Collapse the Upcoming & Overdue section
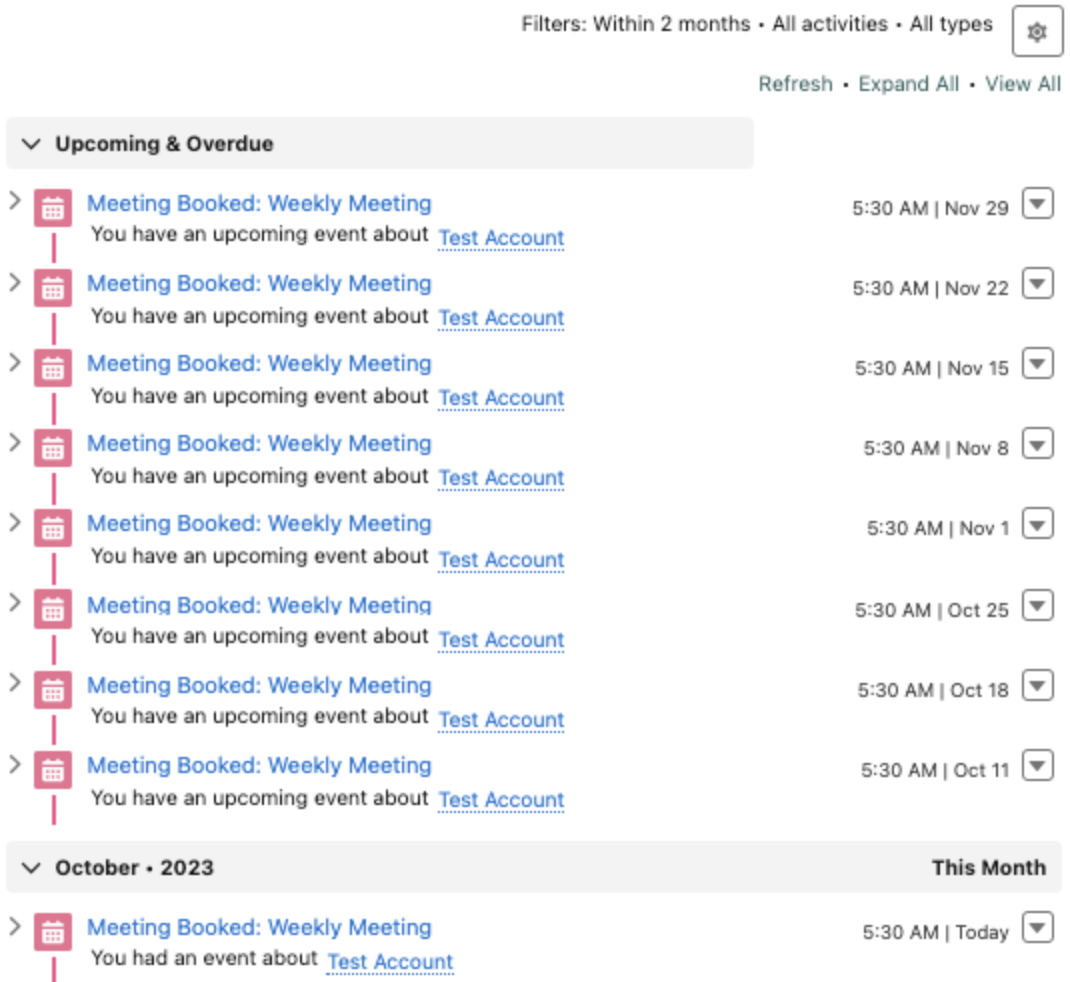Viewport: 1070px width, 982px height. 32,144
